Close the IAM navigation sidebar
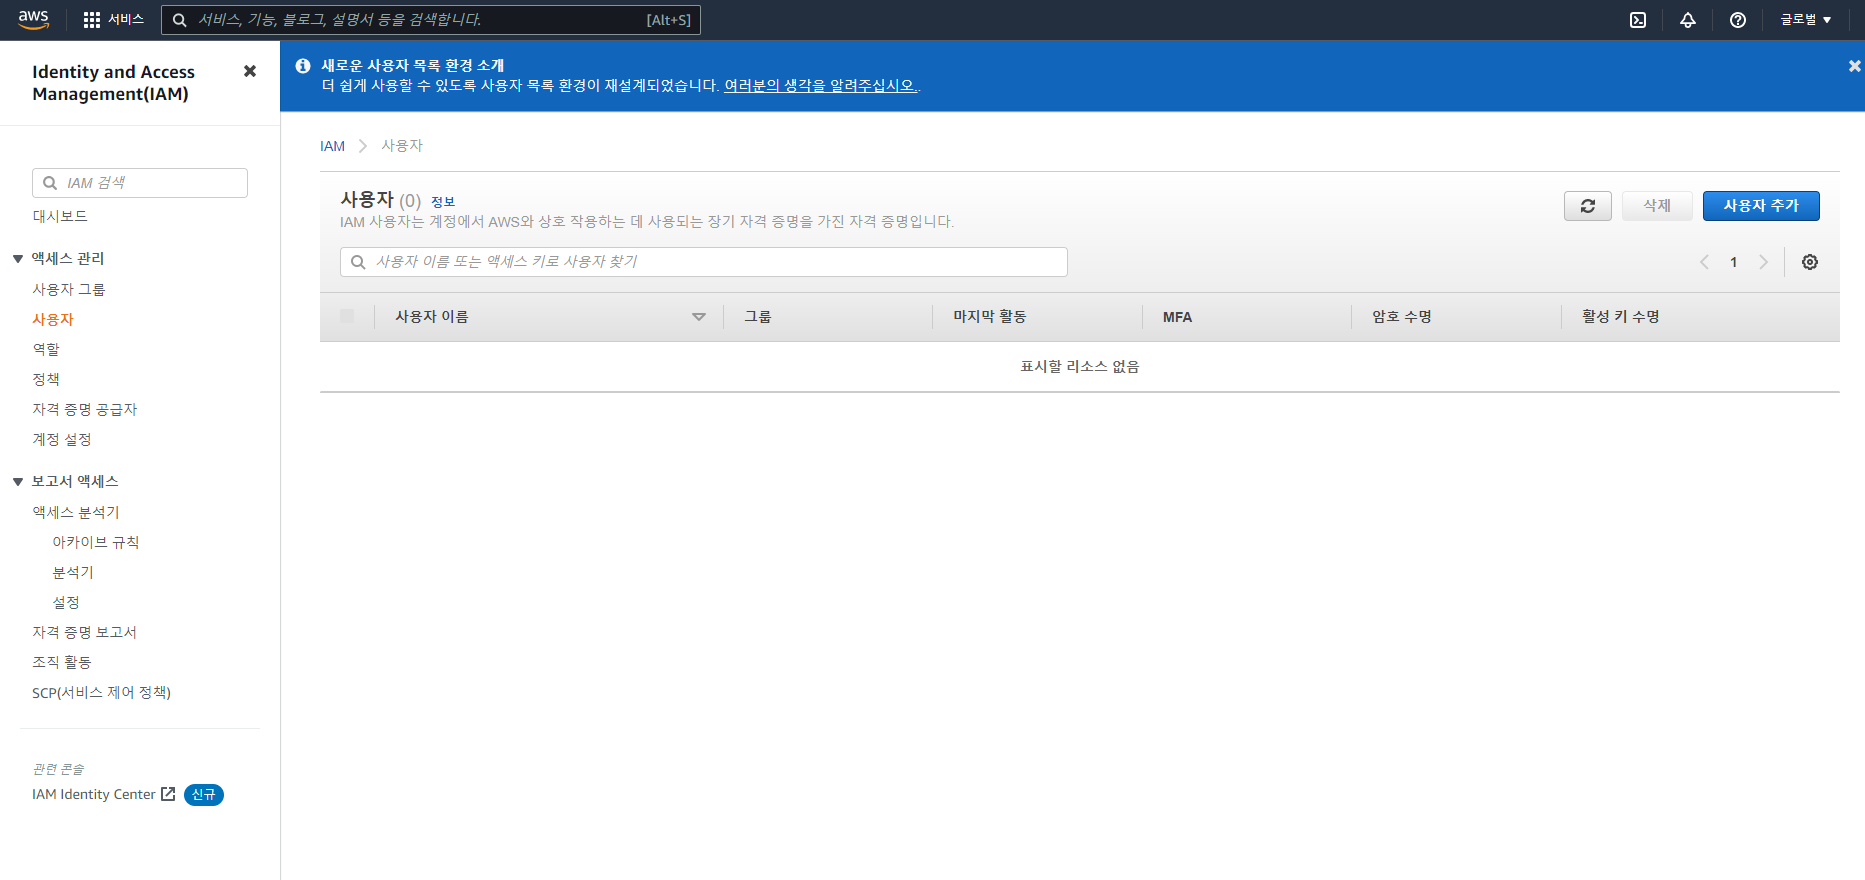 click(250, 71)
